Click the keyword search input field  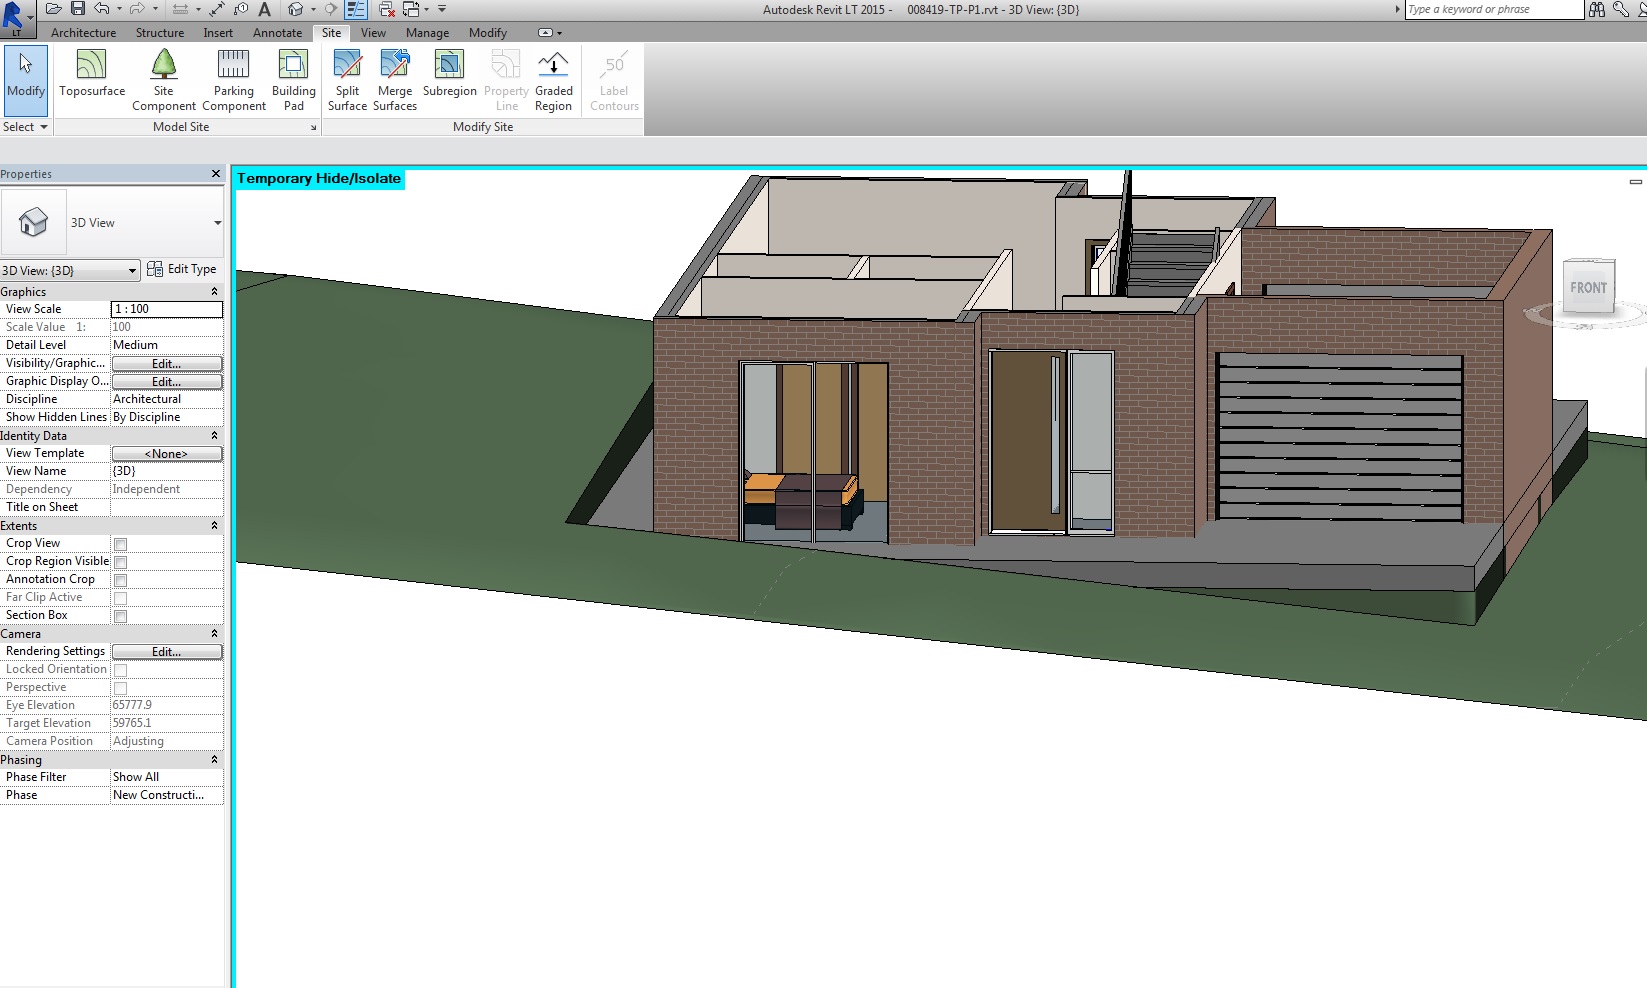(x=1494, y=9)
